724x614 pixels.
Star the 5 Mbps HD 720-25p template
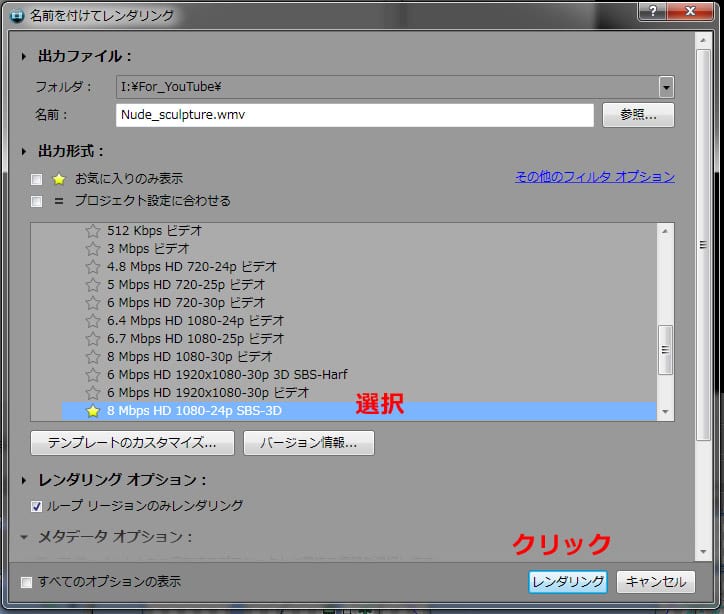pos(94,285)
